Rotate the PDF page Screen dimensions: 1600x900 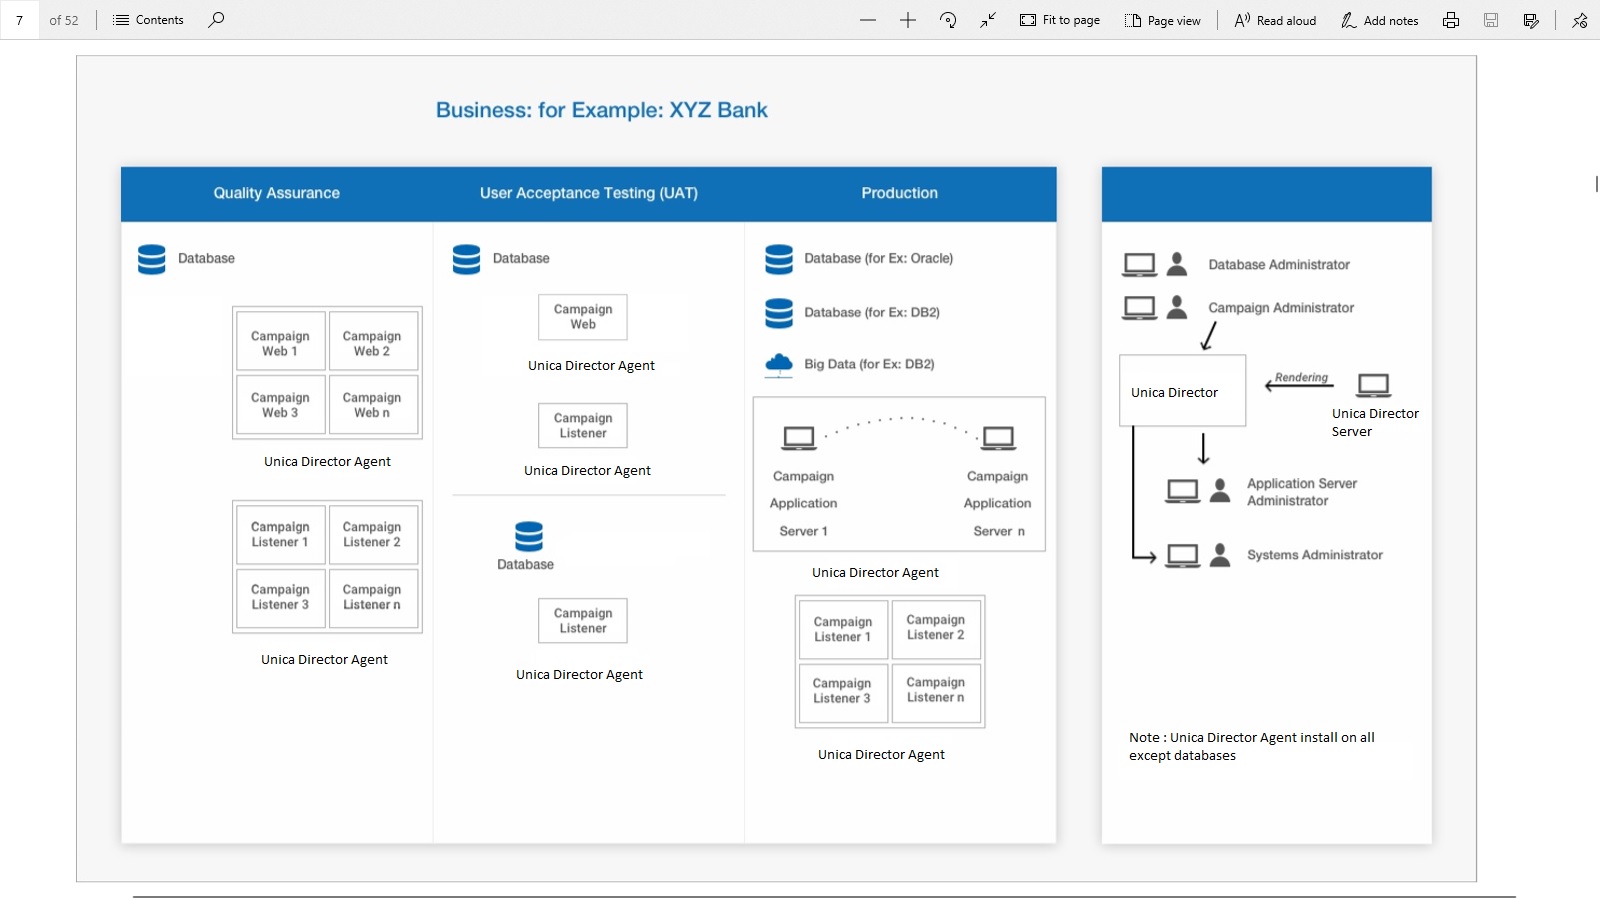tap(948, 20)
